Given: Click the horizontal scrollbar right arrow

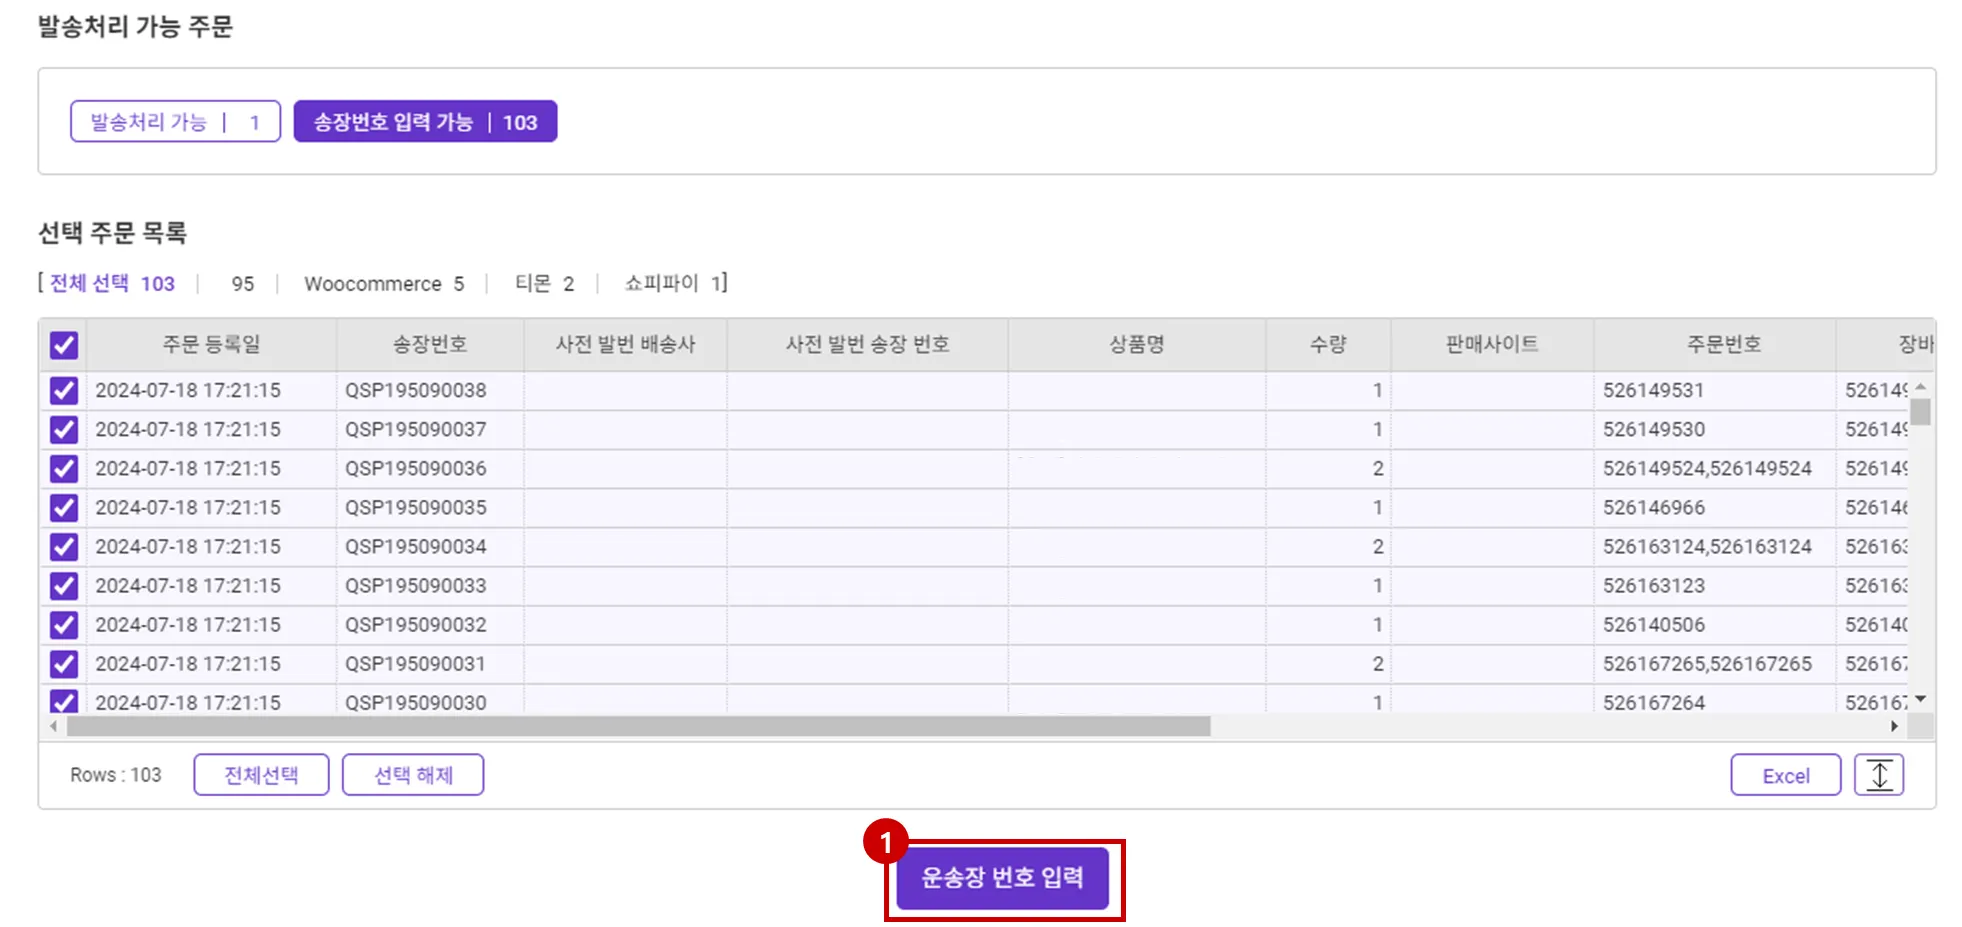Looking at the screenshot, I should click(x=1894, y=726).
